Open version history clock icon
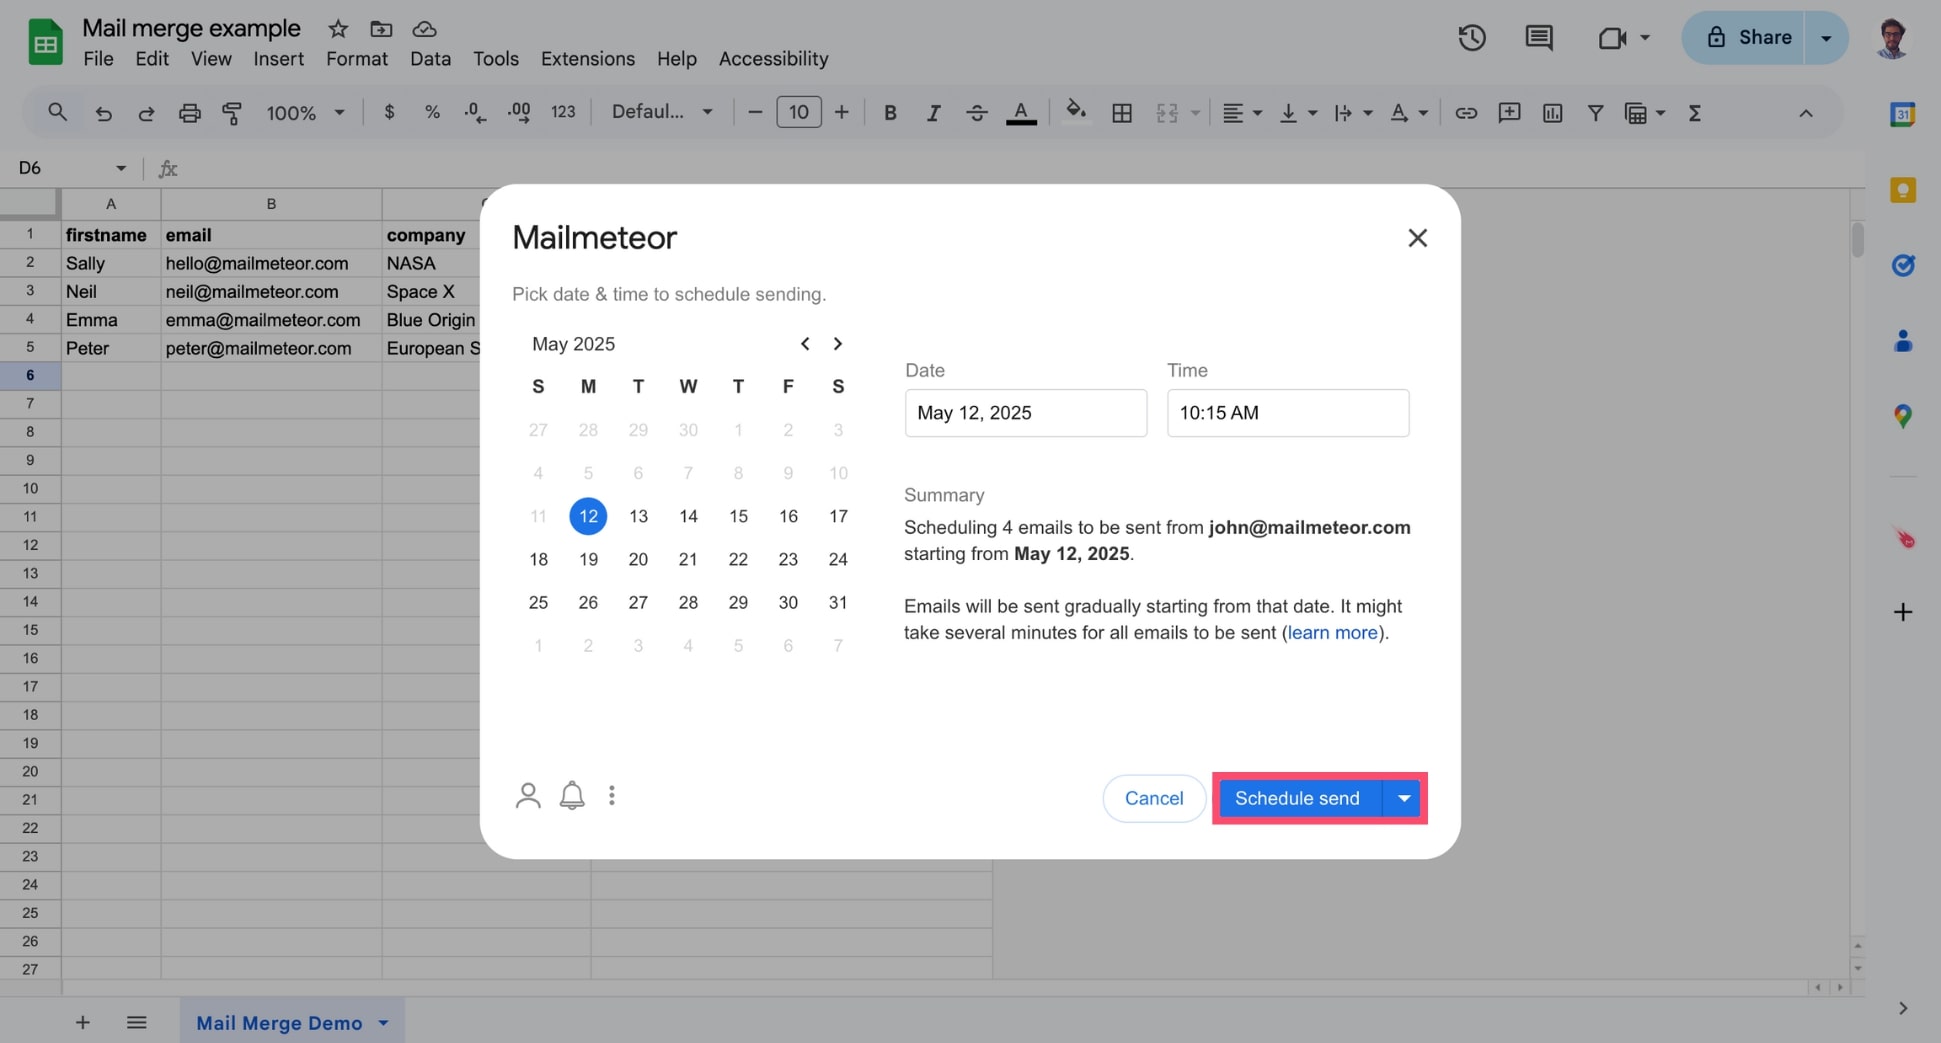Screen dimensions: 1941x1043 point(1471,38)
